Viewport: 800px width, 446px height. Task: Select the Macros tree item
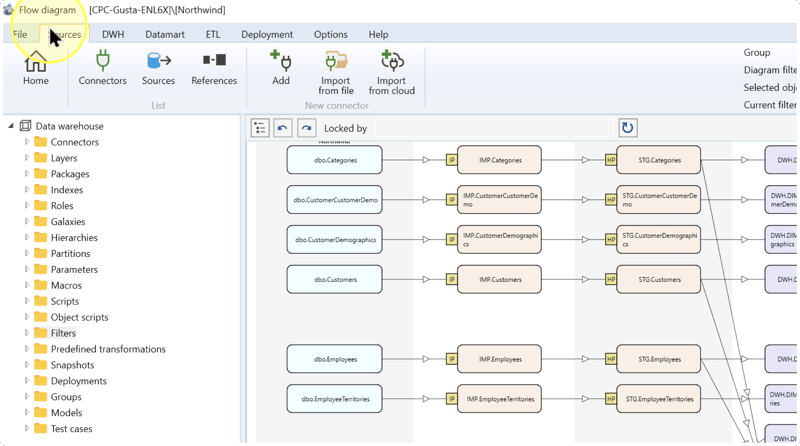coord(66,285)
